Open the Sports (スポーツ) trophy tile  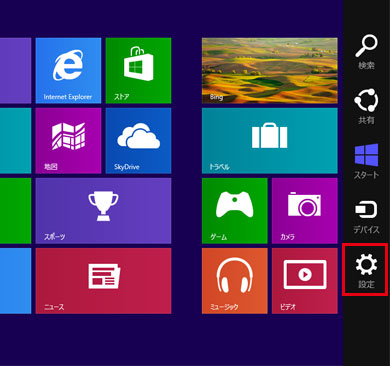click(x=103, y=211)
